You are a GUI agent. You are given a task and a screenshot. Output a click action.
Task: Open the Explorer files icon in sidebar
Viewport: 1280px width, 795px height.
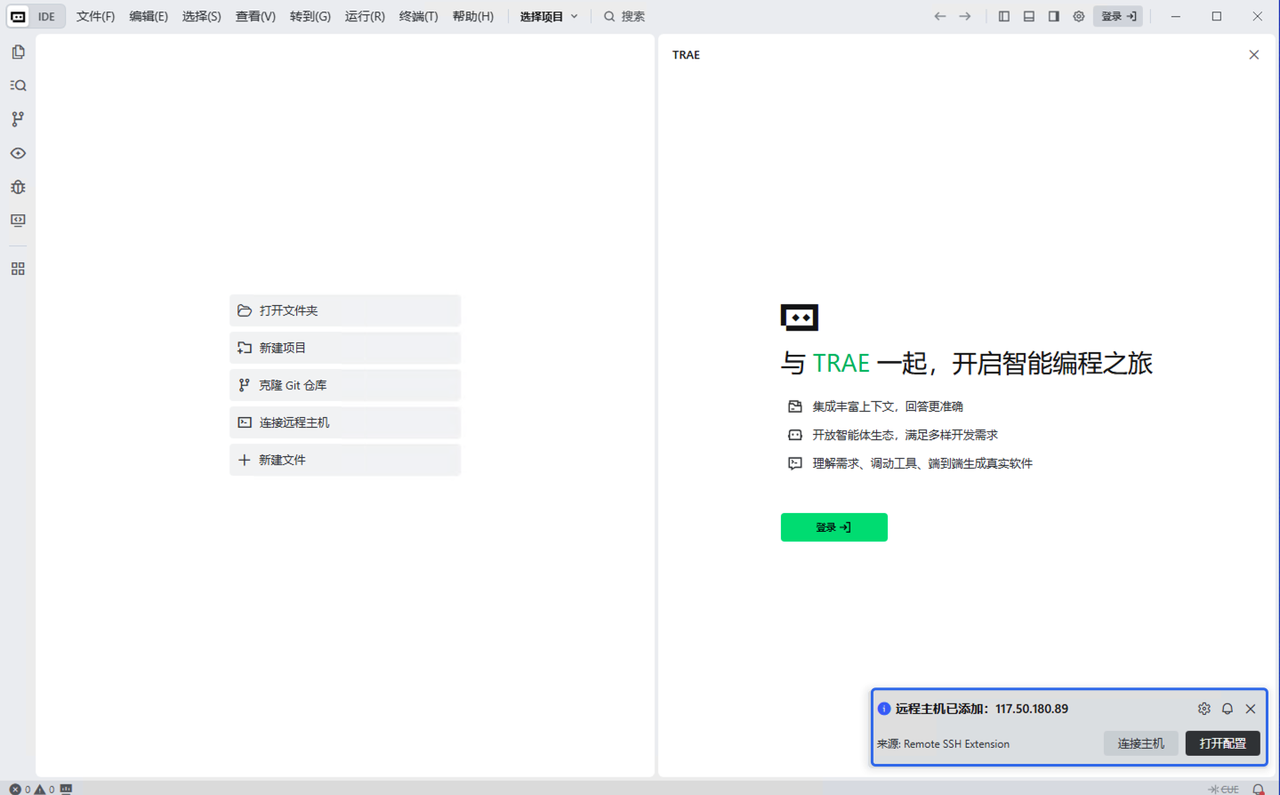(x=18, y=52)
